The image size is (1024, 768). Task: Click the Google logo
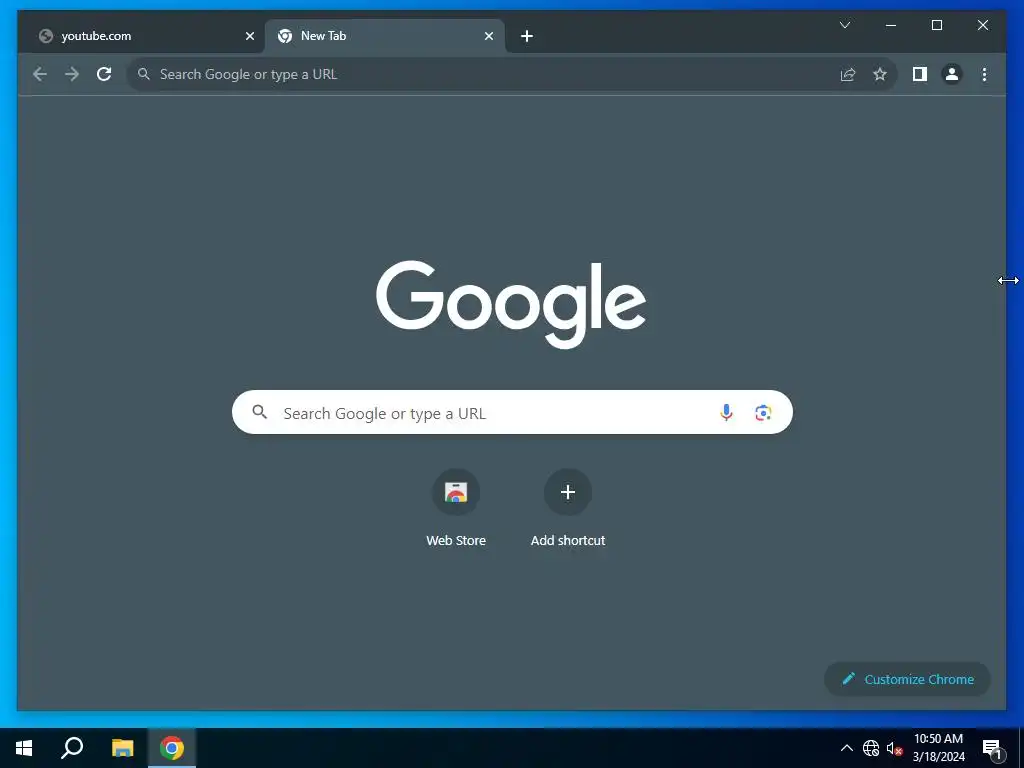(x=511, y=304)
